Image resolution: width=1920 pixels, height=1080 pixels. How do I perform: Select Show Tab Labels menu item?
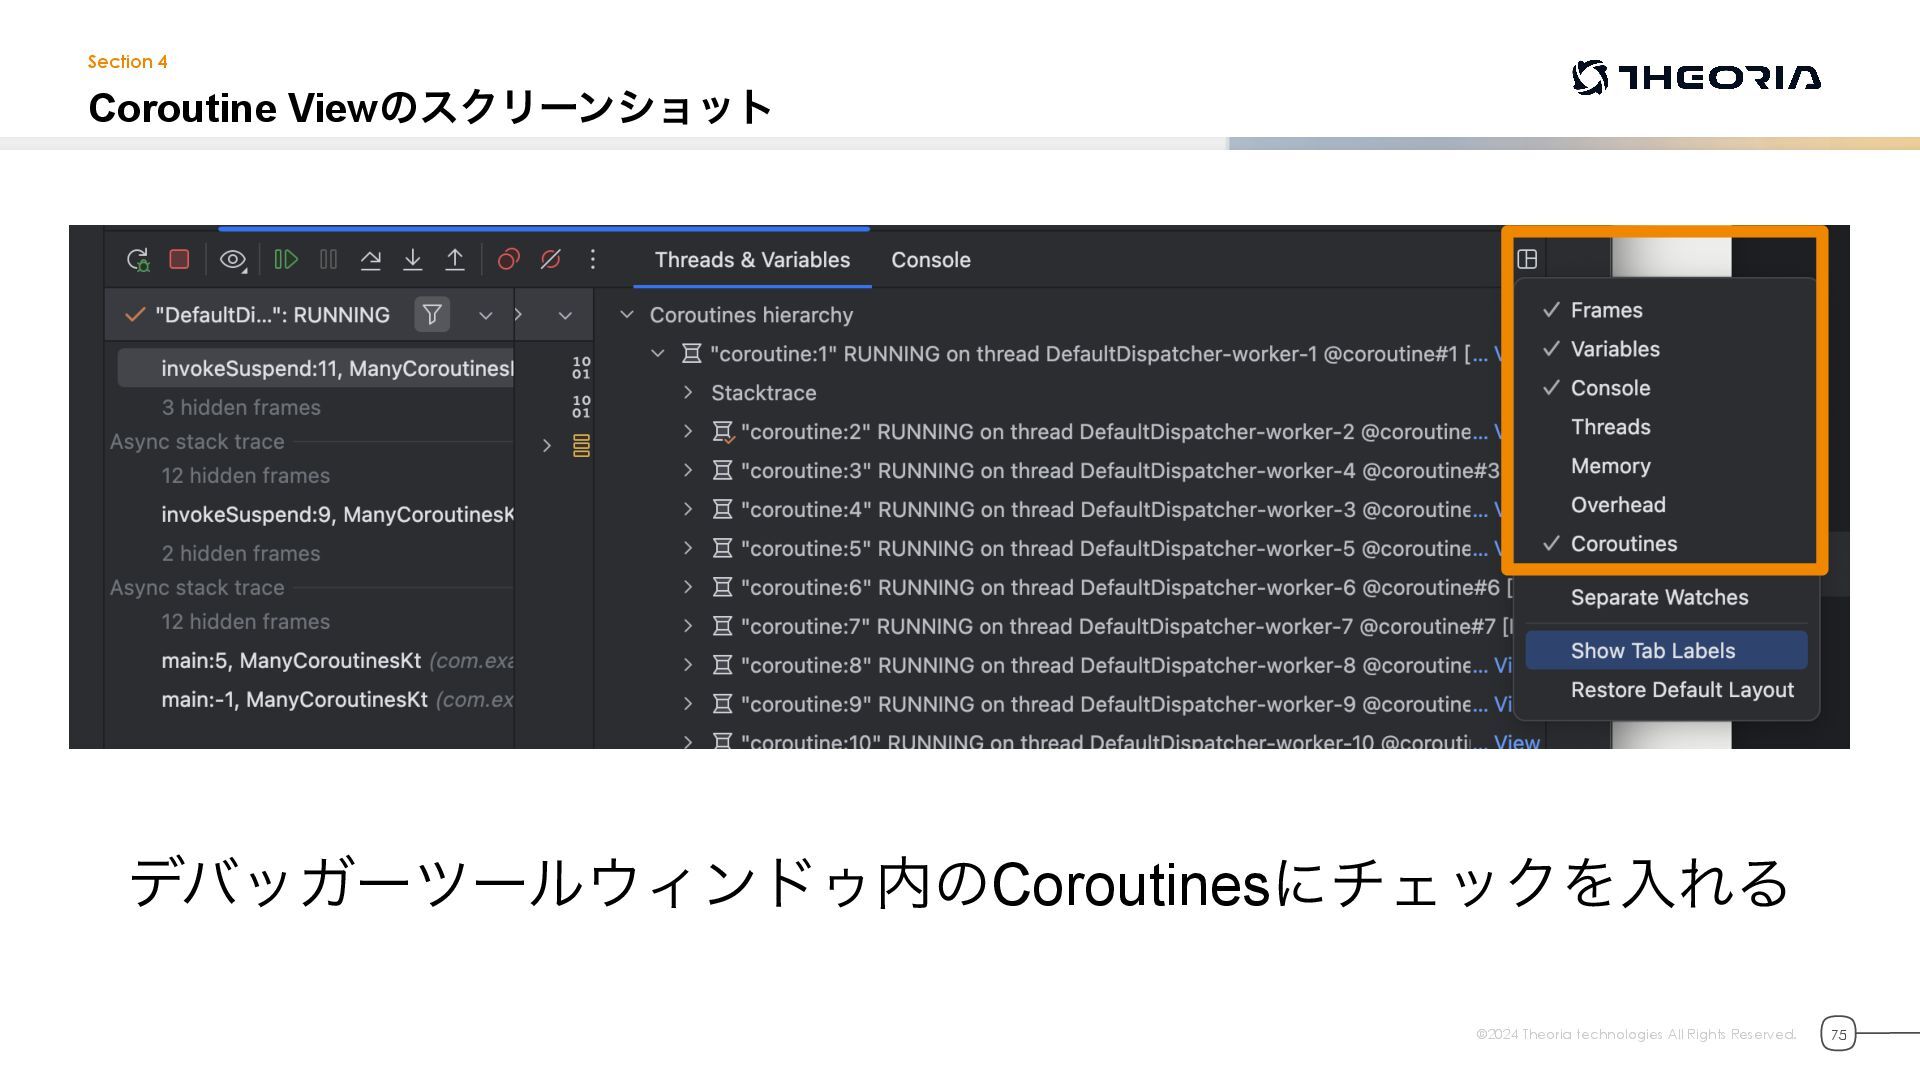(1652, 651)
